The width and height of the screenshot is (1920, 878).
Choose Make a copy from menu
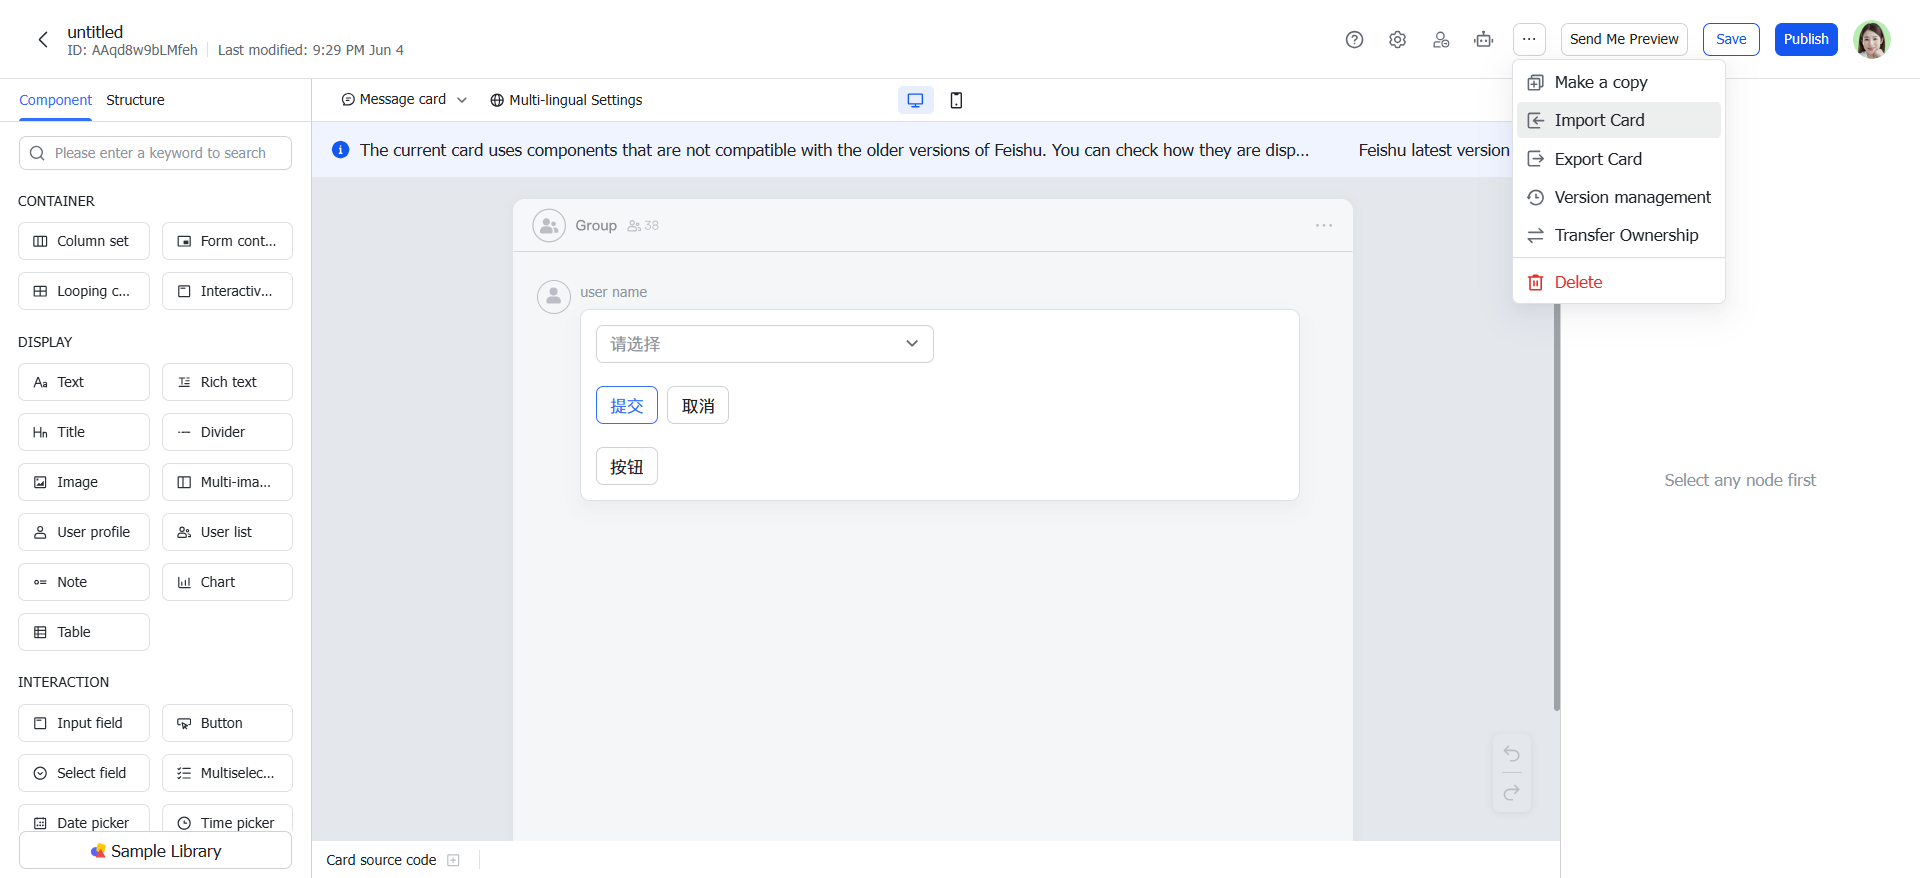(x=1619, y=82)
